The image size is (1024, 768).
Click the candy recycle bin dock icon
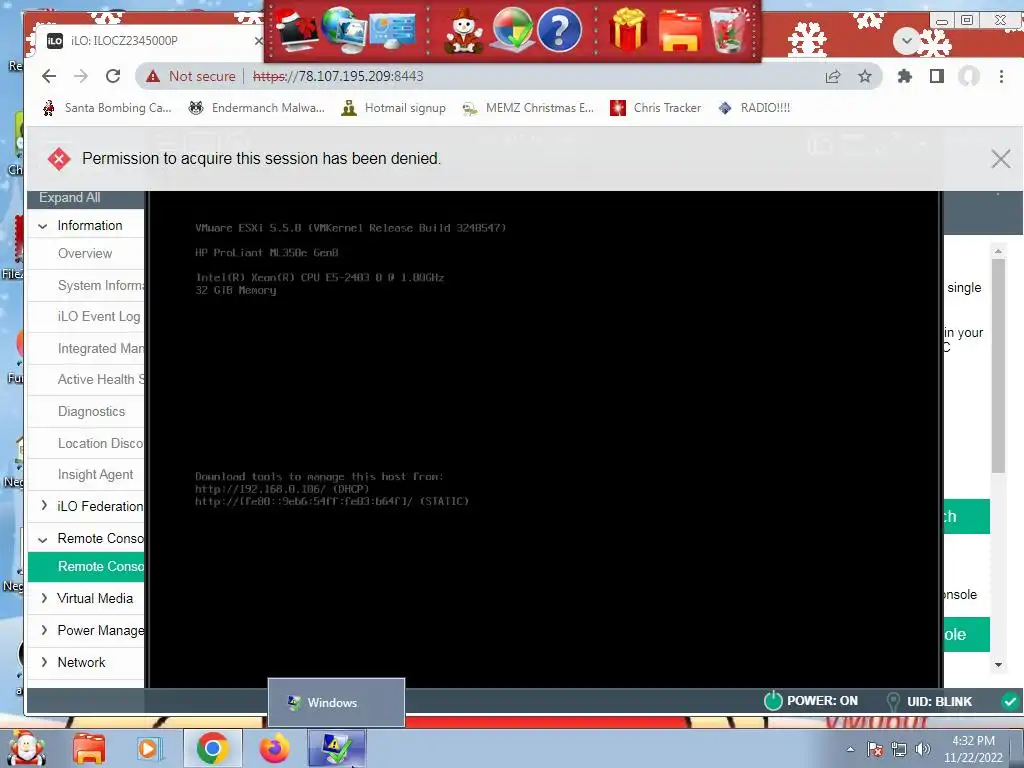(729, 30)
